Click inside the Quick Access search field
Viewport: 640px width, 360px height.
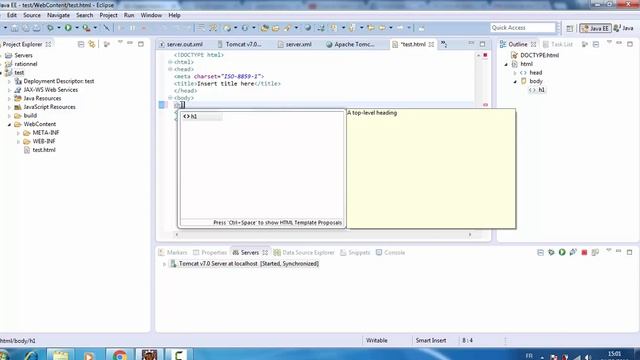tap(522, 28)
